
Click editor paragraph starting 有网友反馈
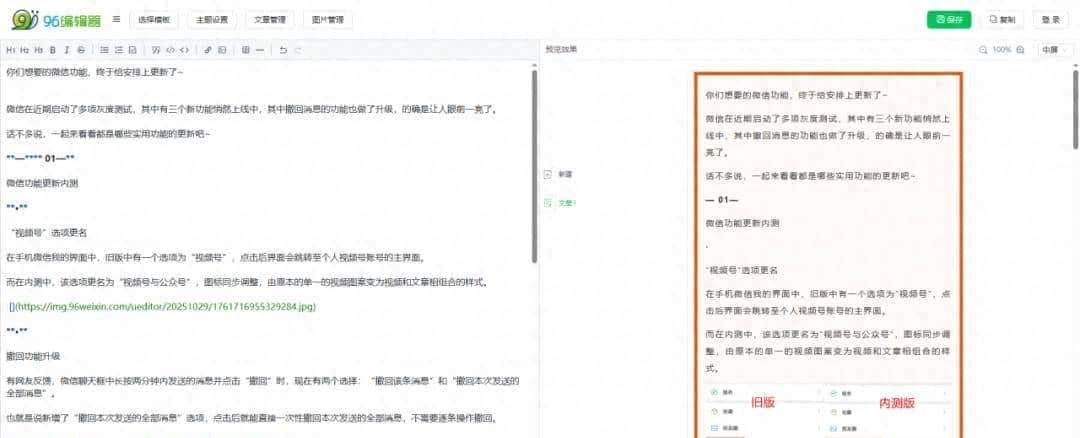(262, 387)
